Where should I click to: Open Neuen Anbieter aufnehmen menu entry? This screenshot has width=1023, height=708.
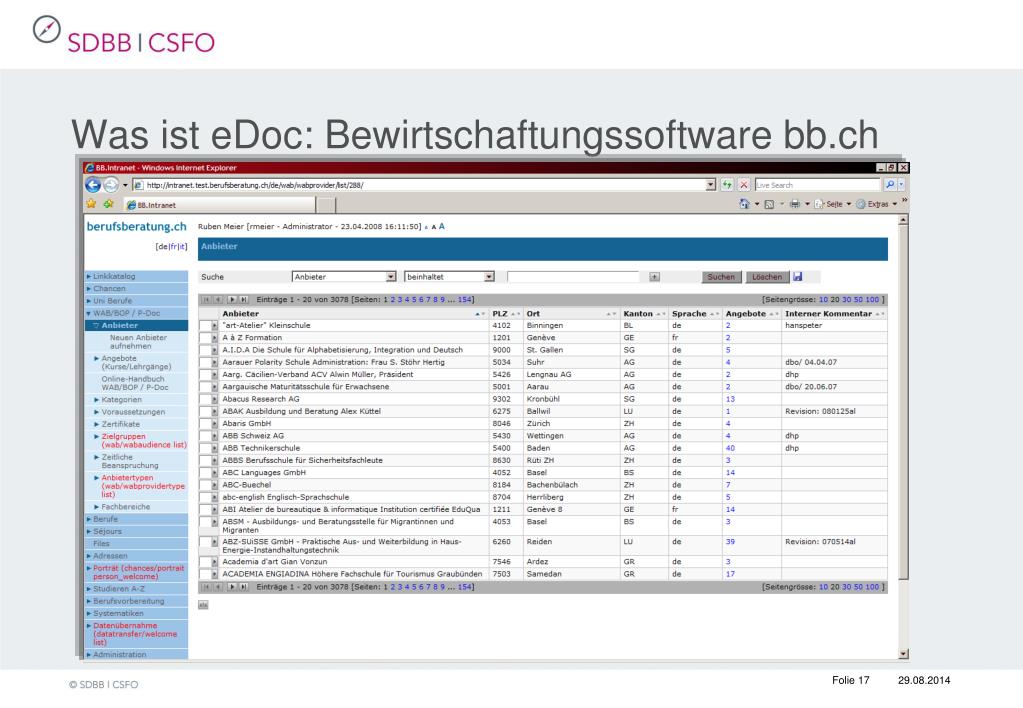[138, 342]
